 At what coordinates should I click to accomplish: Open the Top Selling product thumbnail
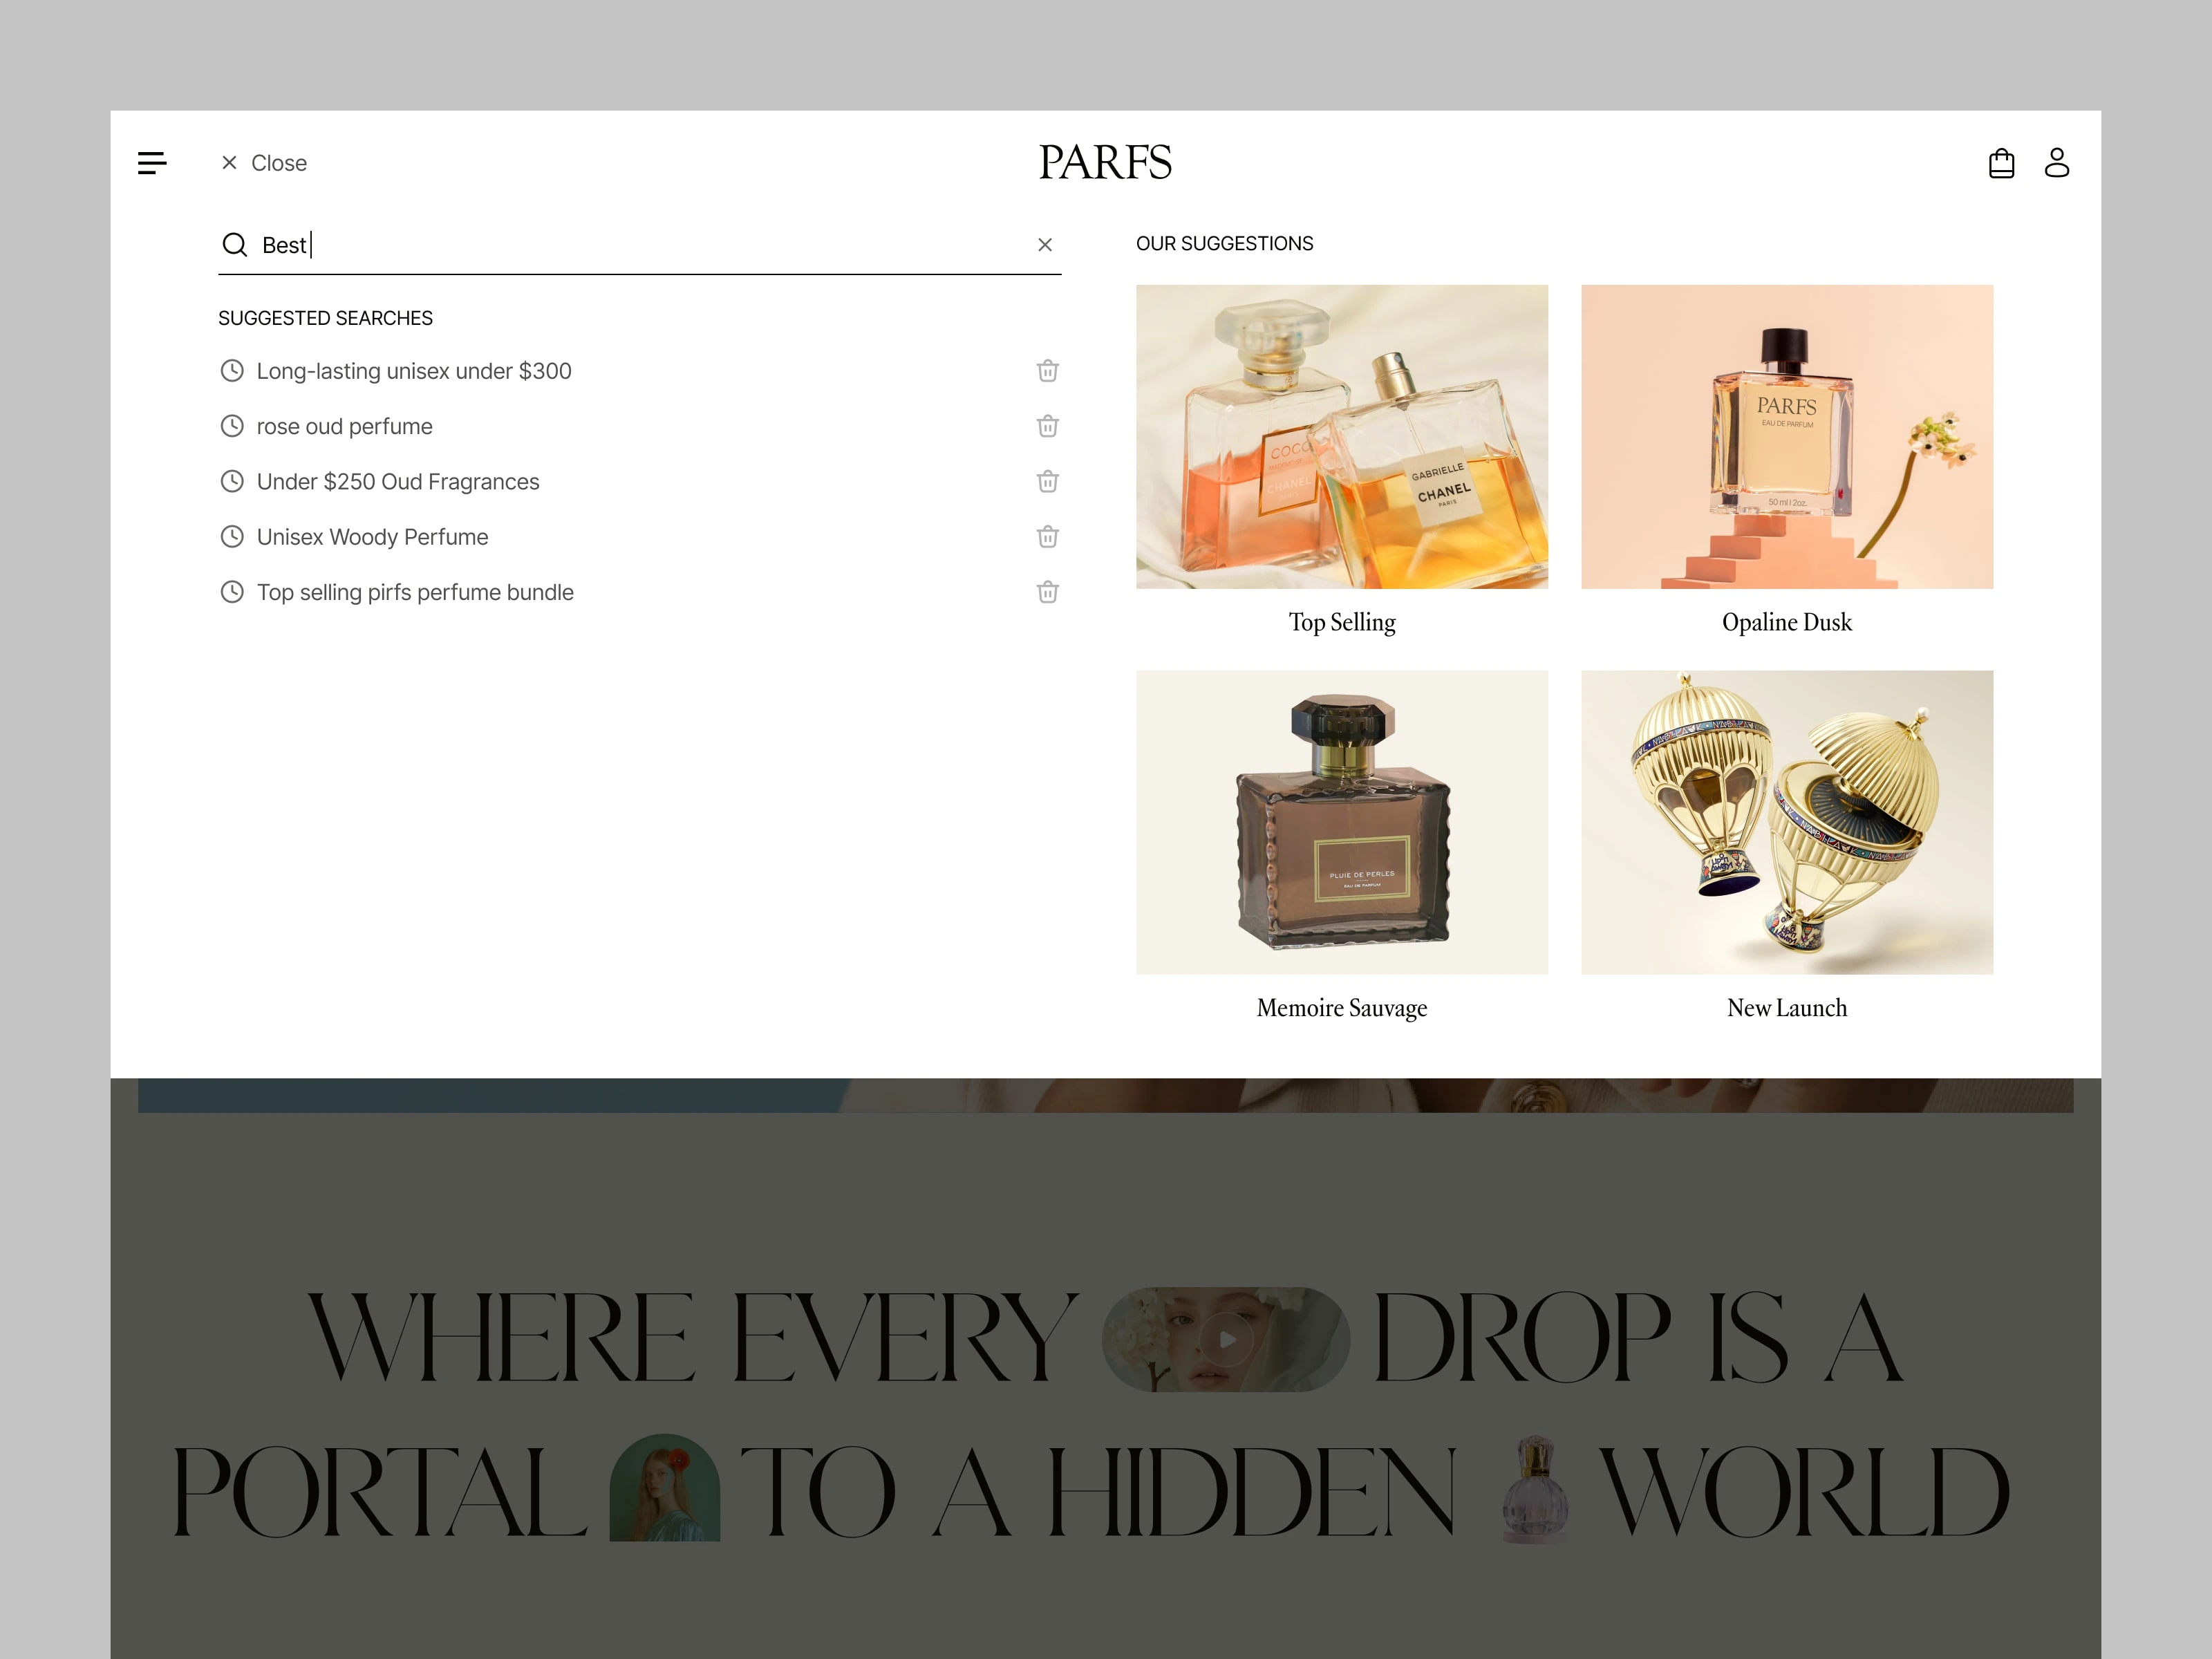(1341, 437)
